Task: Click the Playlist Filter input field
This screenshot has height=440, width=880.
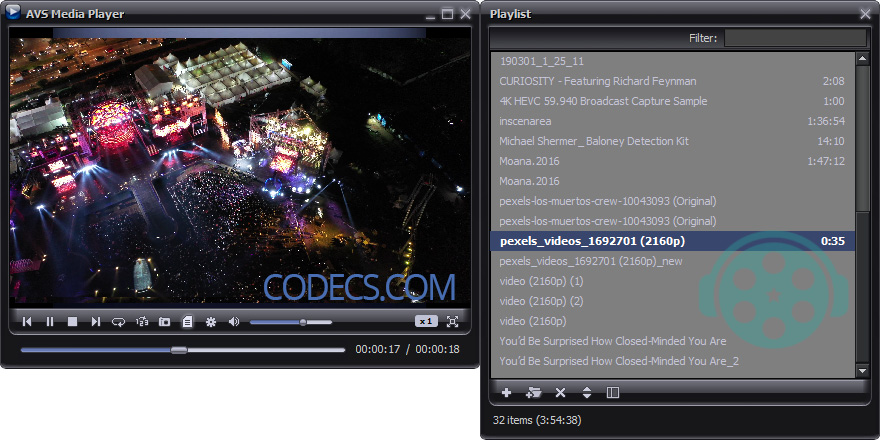Action: (x=795, y=38)
